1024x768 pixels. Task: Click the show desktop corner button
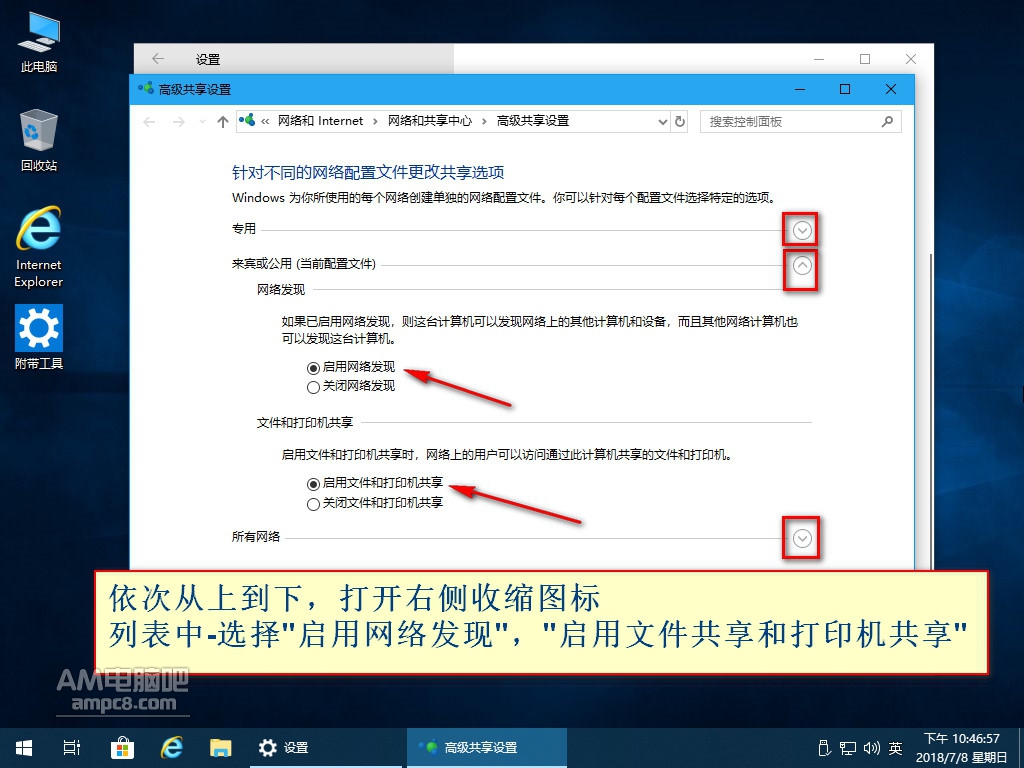pyautogui.click(x=1020, y=748)
